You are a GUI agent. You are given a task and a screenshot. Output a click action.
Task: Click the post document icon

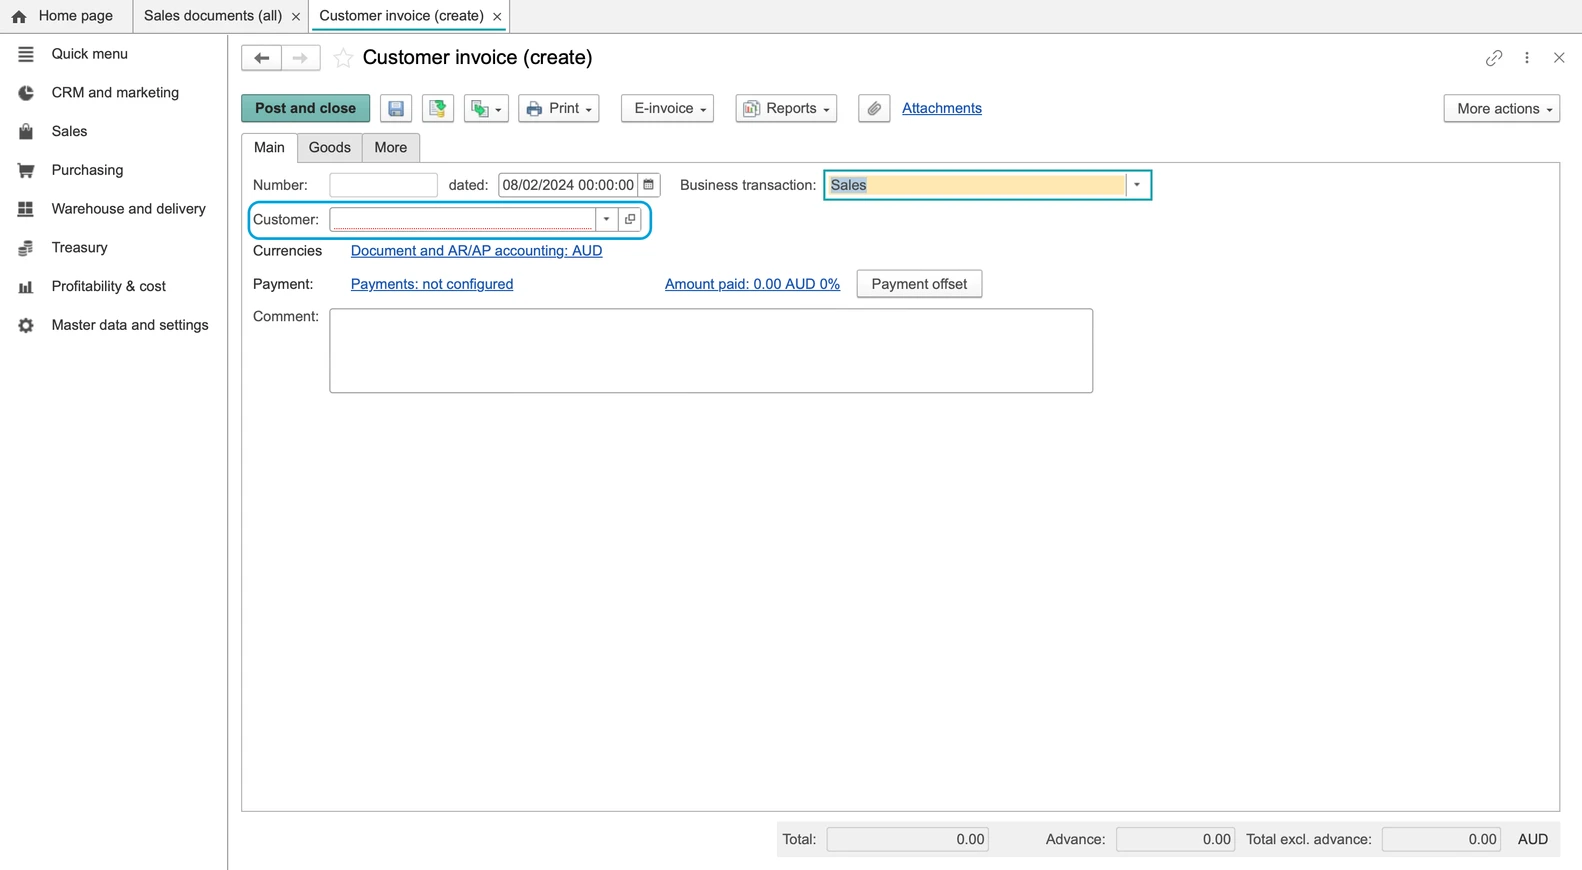pos(438,108)
